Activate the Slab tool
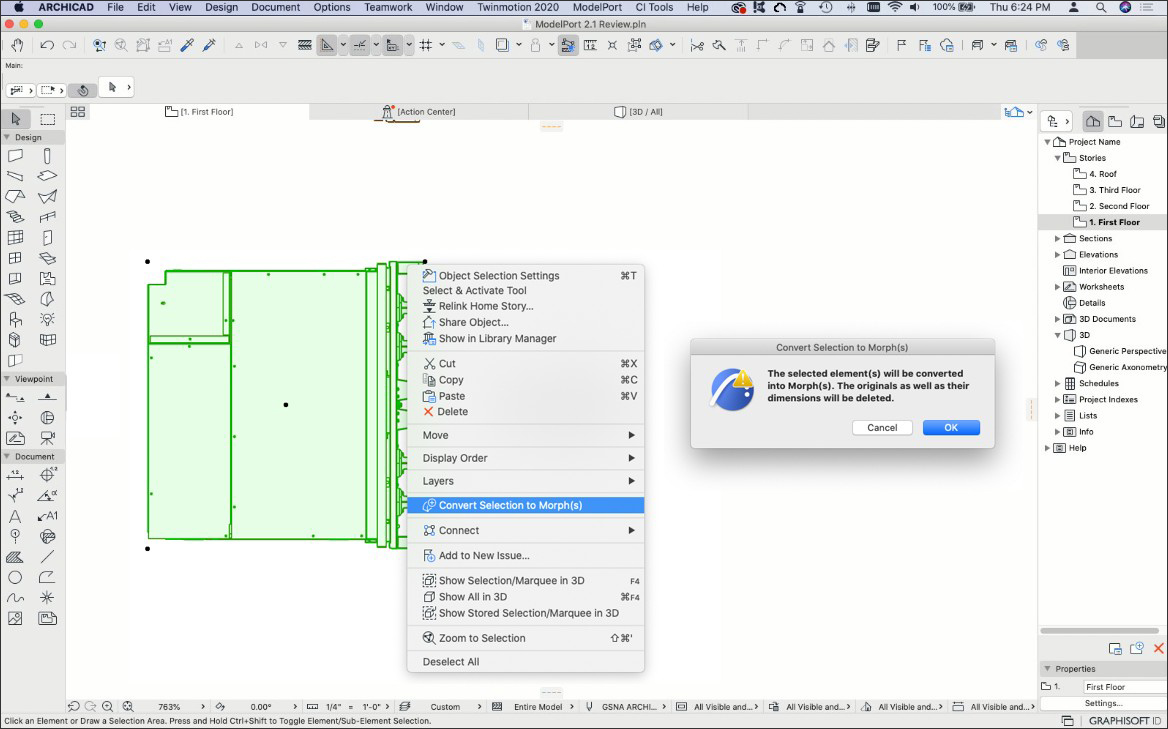Image resolution: width=1168 pixels, height=729 pixels. [47, 176]
